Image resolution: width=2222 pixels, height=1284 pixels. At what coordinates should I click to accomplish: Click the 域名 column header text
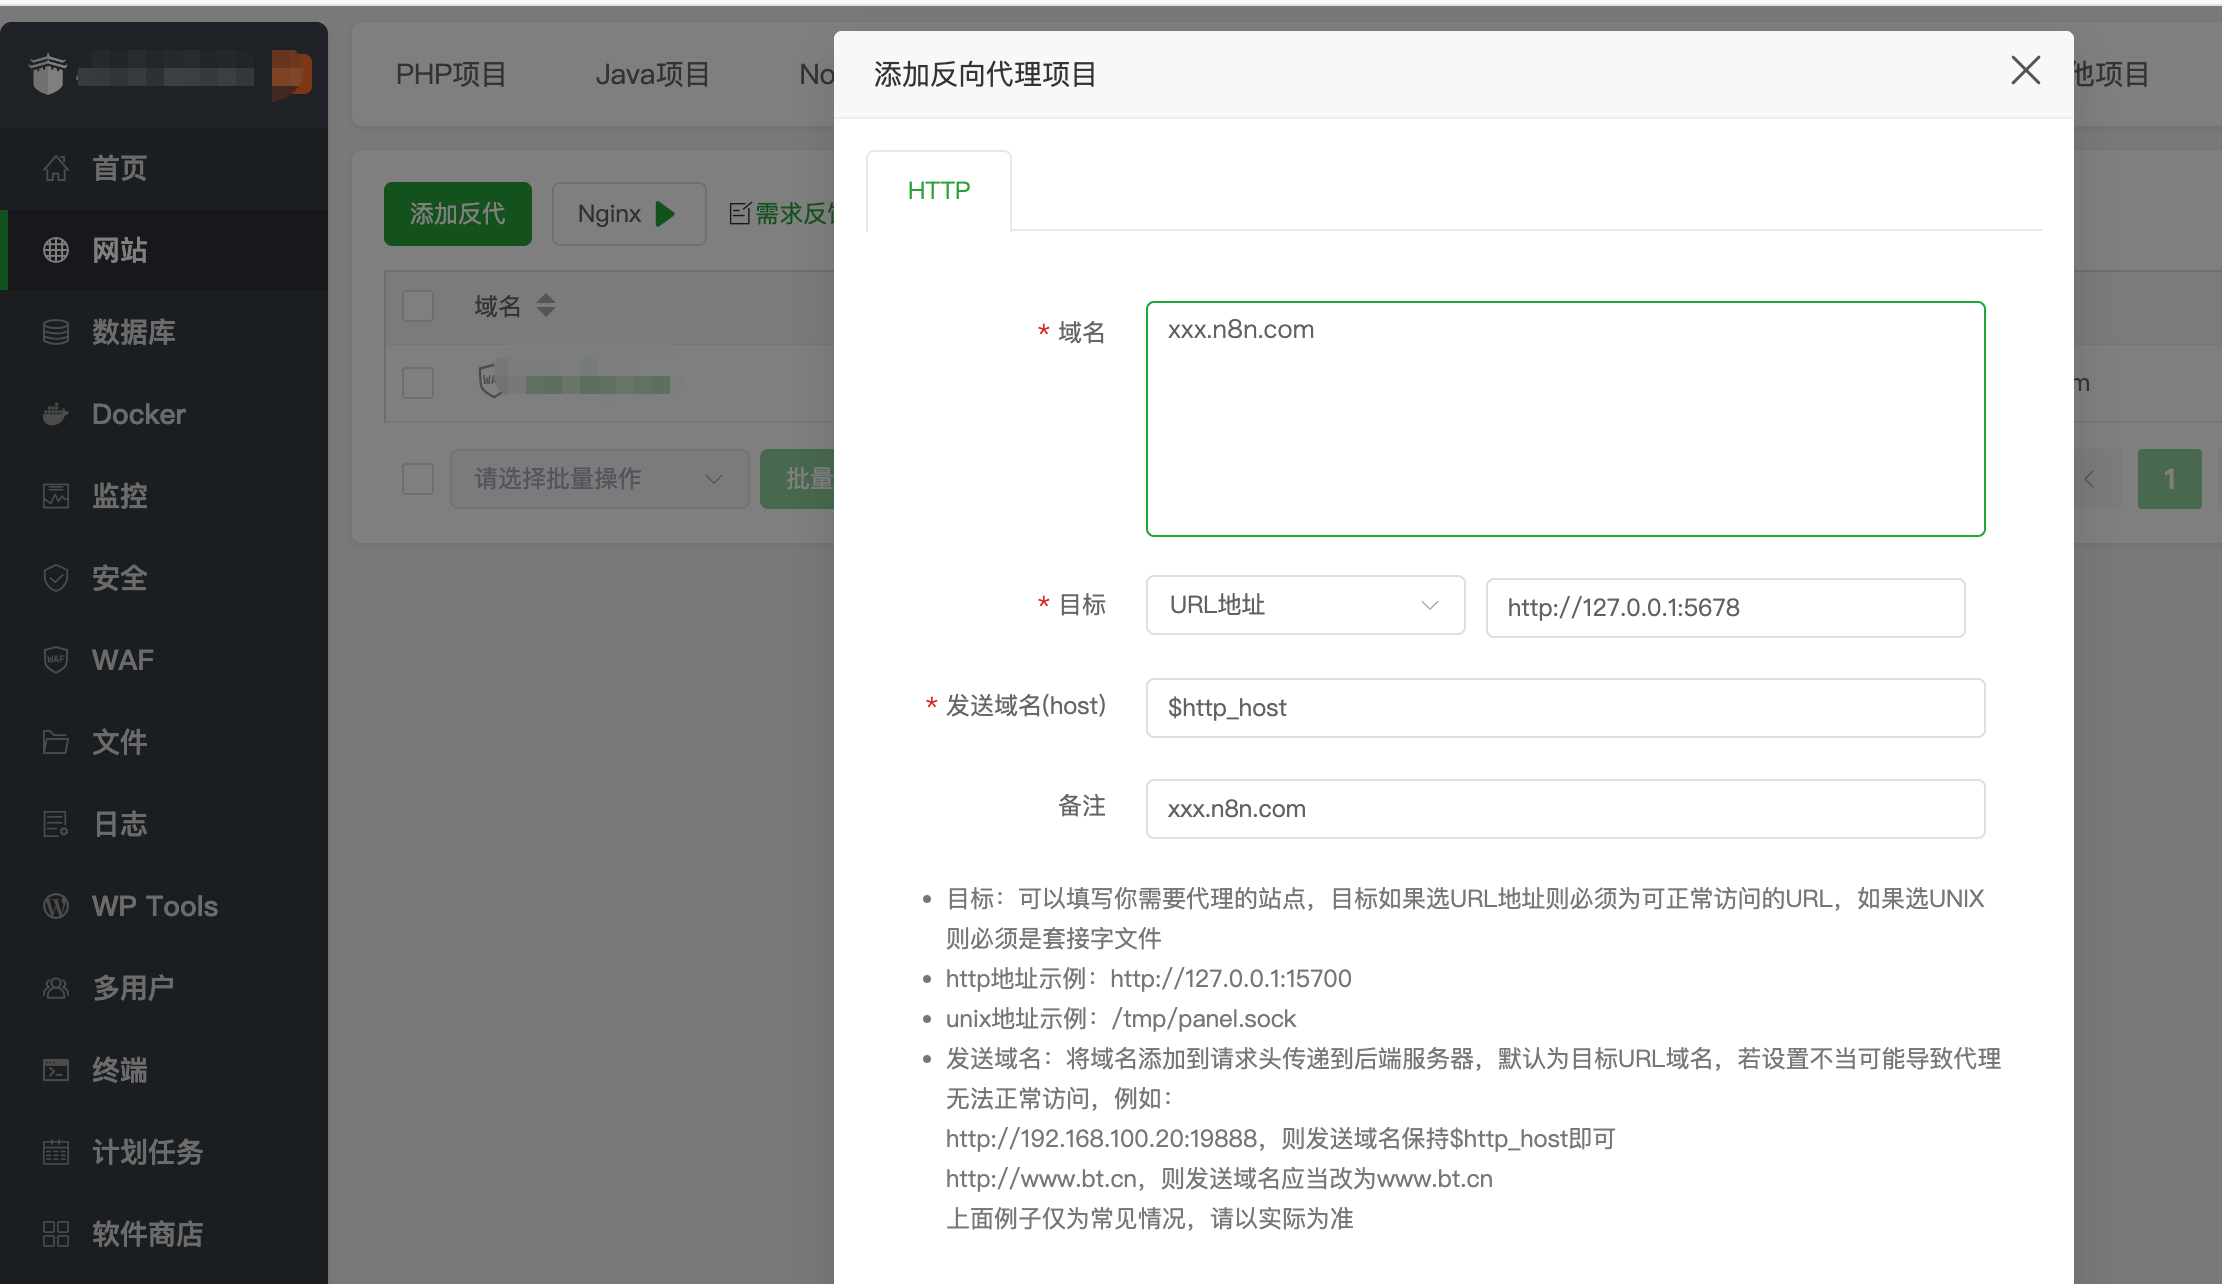pos(497,306)
